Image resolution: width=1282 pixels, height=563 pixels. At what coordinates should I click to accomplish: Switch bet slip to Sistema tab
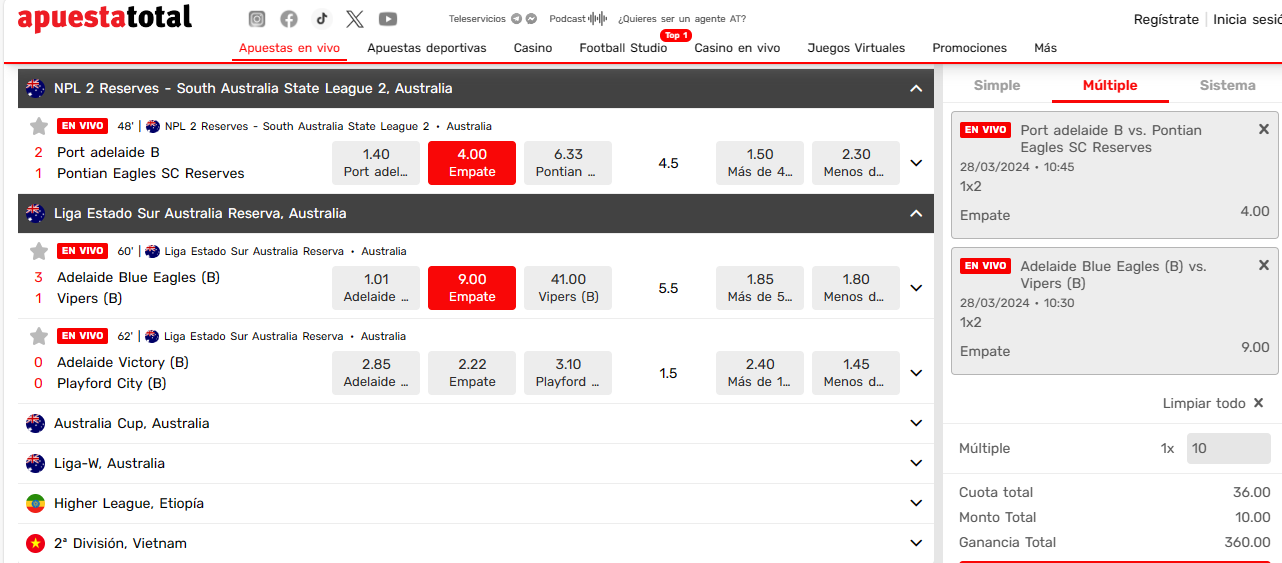pos(1227,85)
